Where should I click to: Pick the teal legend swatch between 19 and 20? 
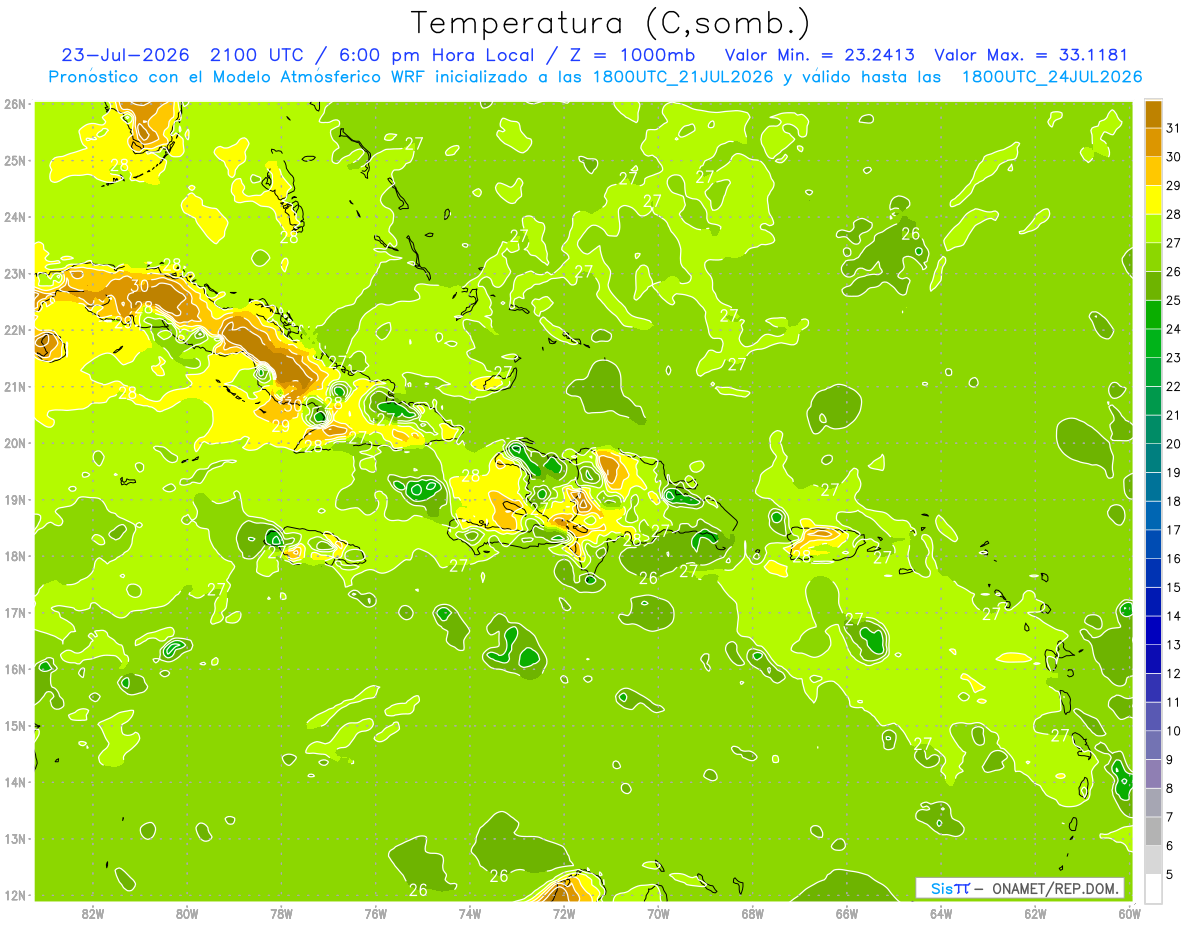[1153, 458]
